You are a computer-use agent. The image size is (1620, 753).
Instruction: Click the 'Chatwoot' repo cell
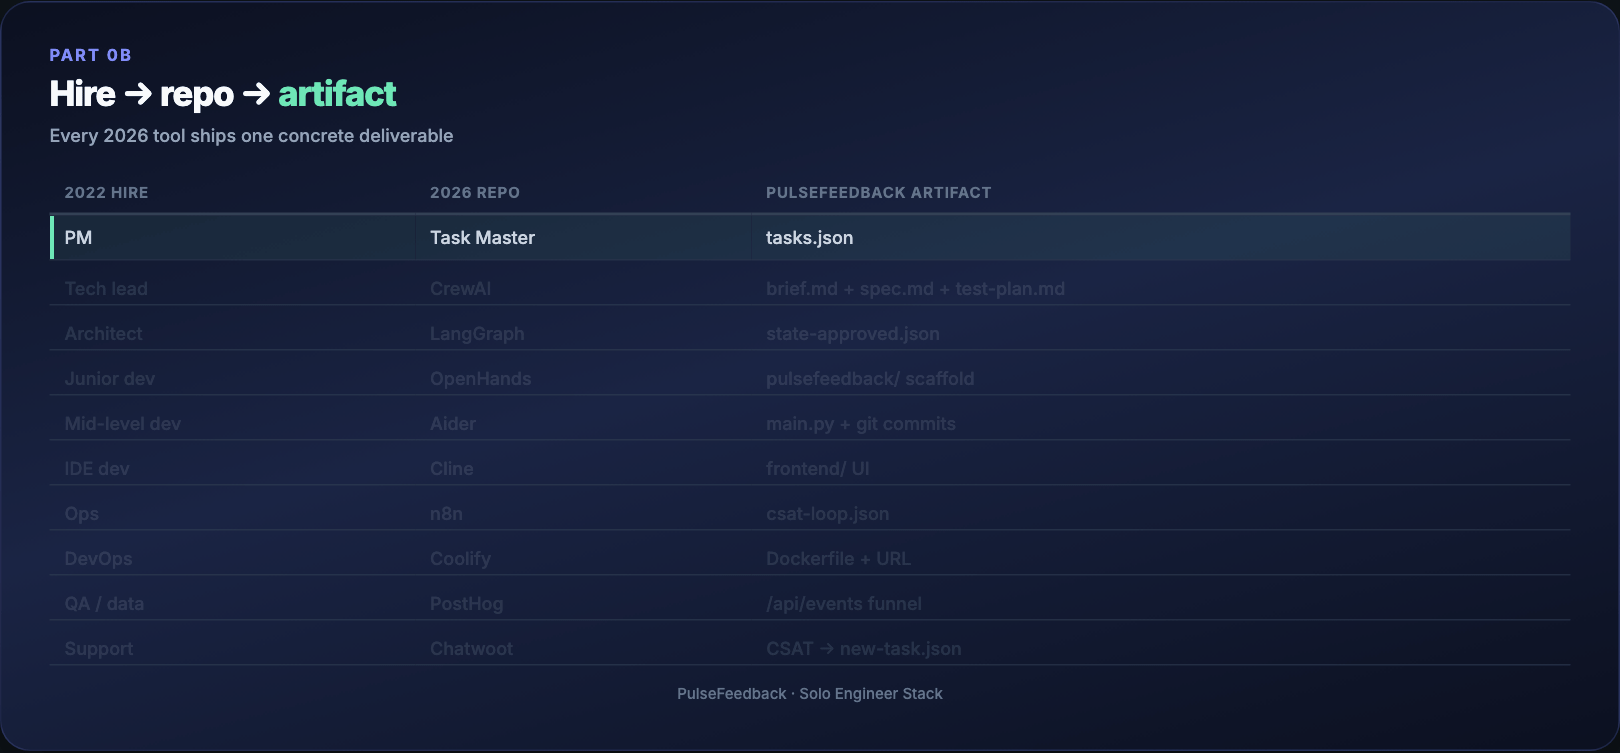tap(471, 649)
